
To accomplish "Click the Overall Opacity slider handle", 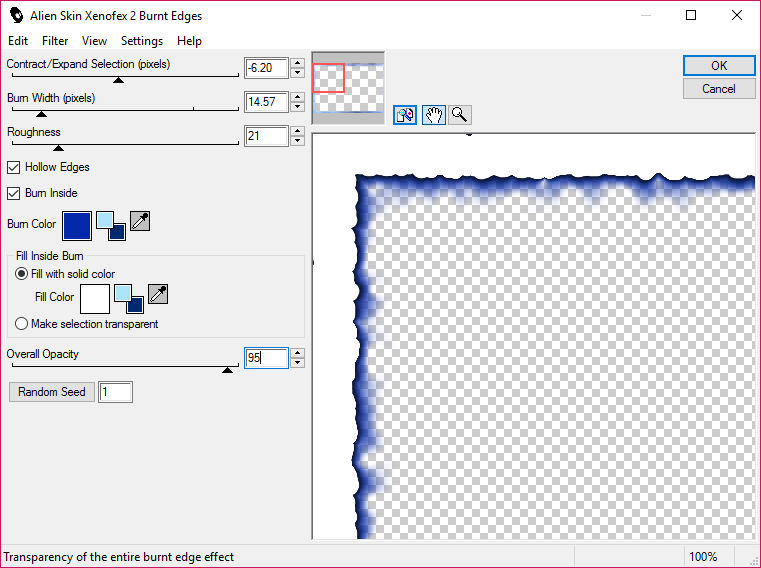I will tap(227, 370).
